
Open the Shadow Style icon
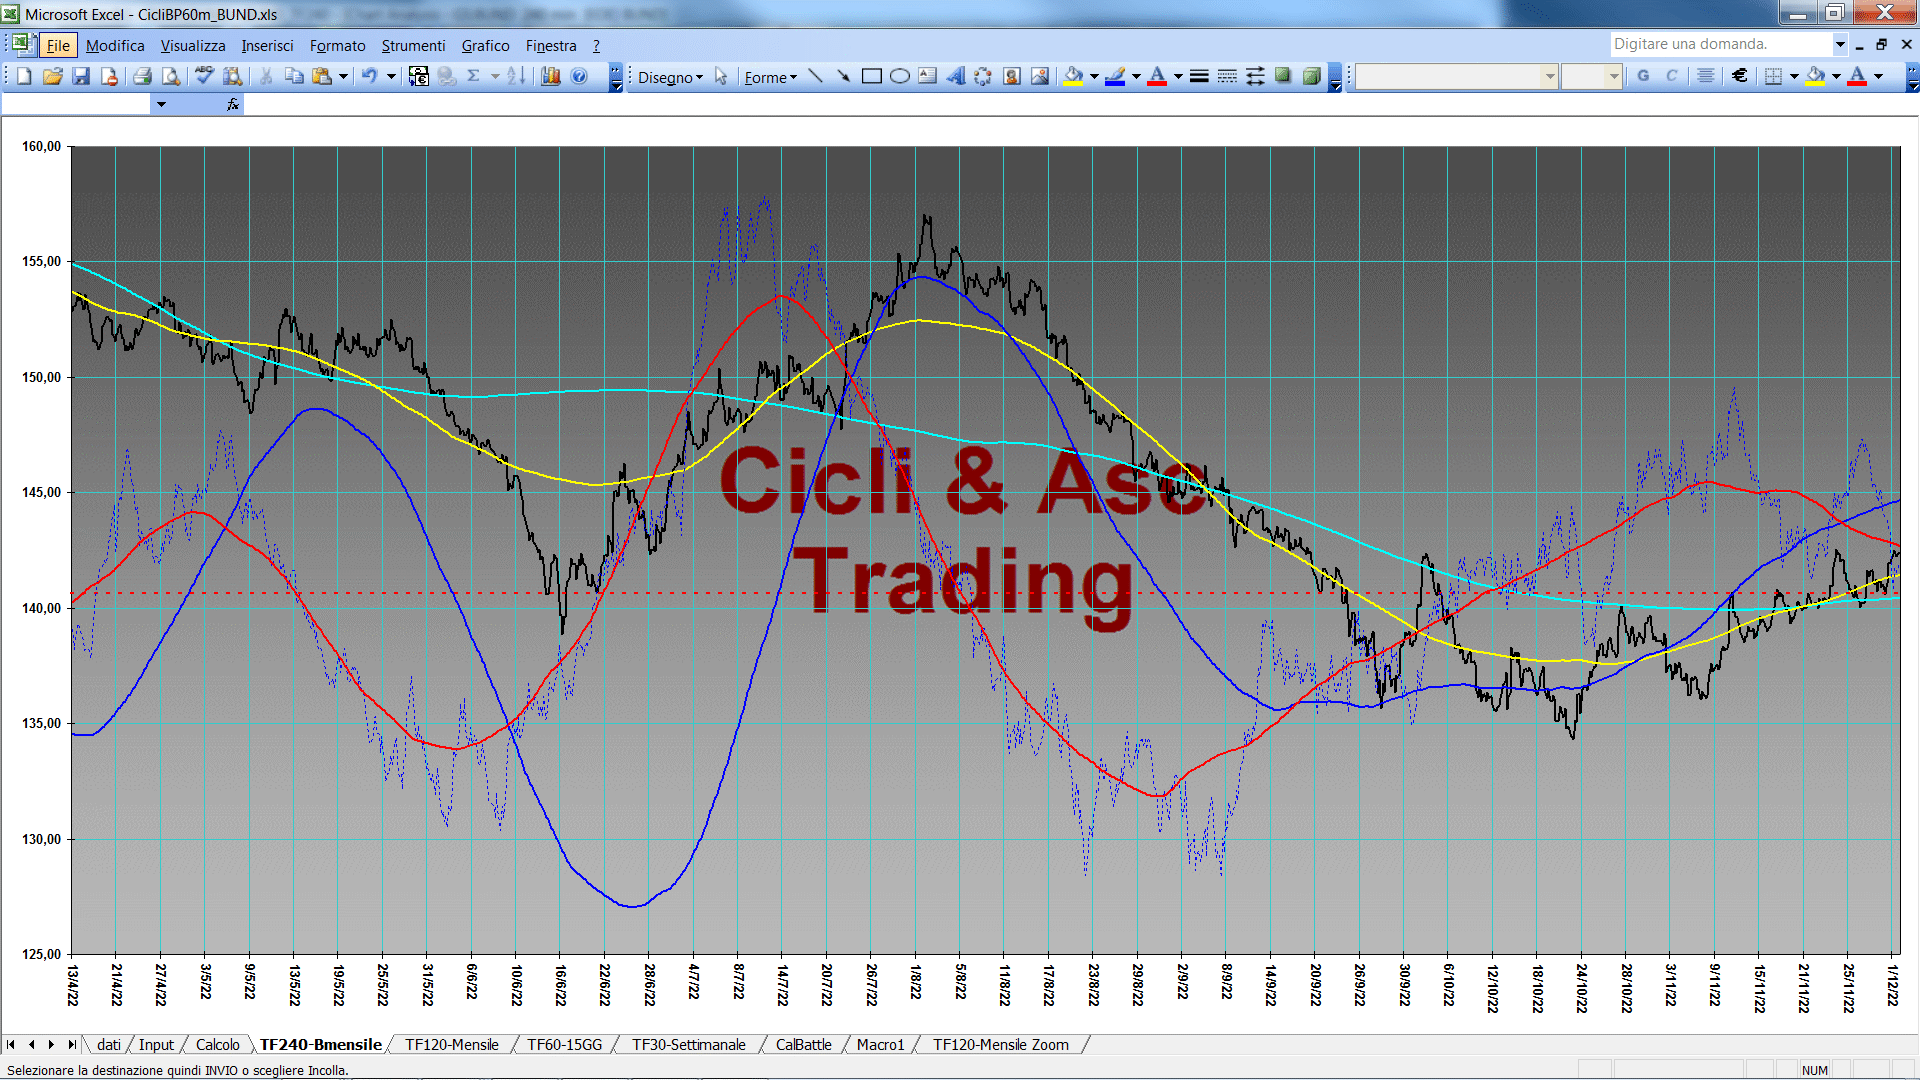click(x=1283, y=76)
